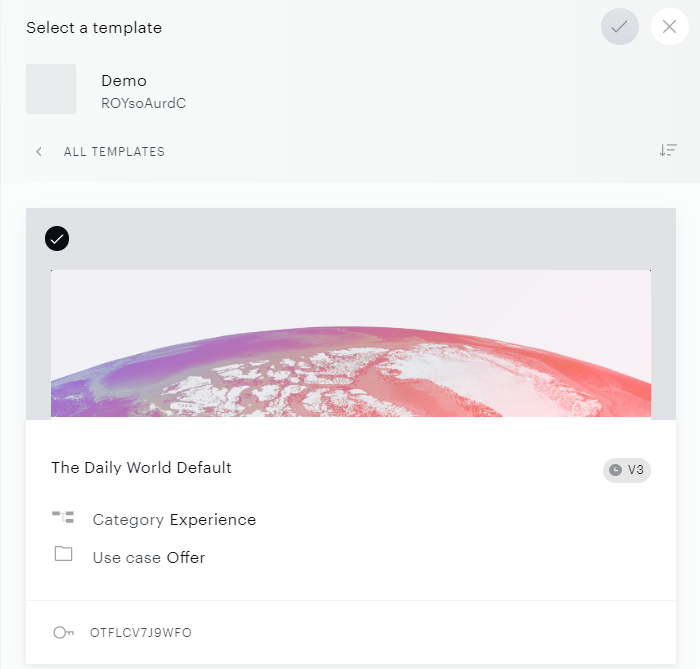Click the Use case Offer label
The image size is (700, 669).
pyautogui.click(x=149, y=558)
